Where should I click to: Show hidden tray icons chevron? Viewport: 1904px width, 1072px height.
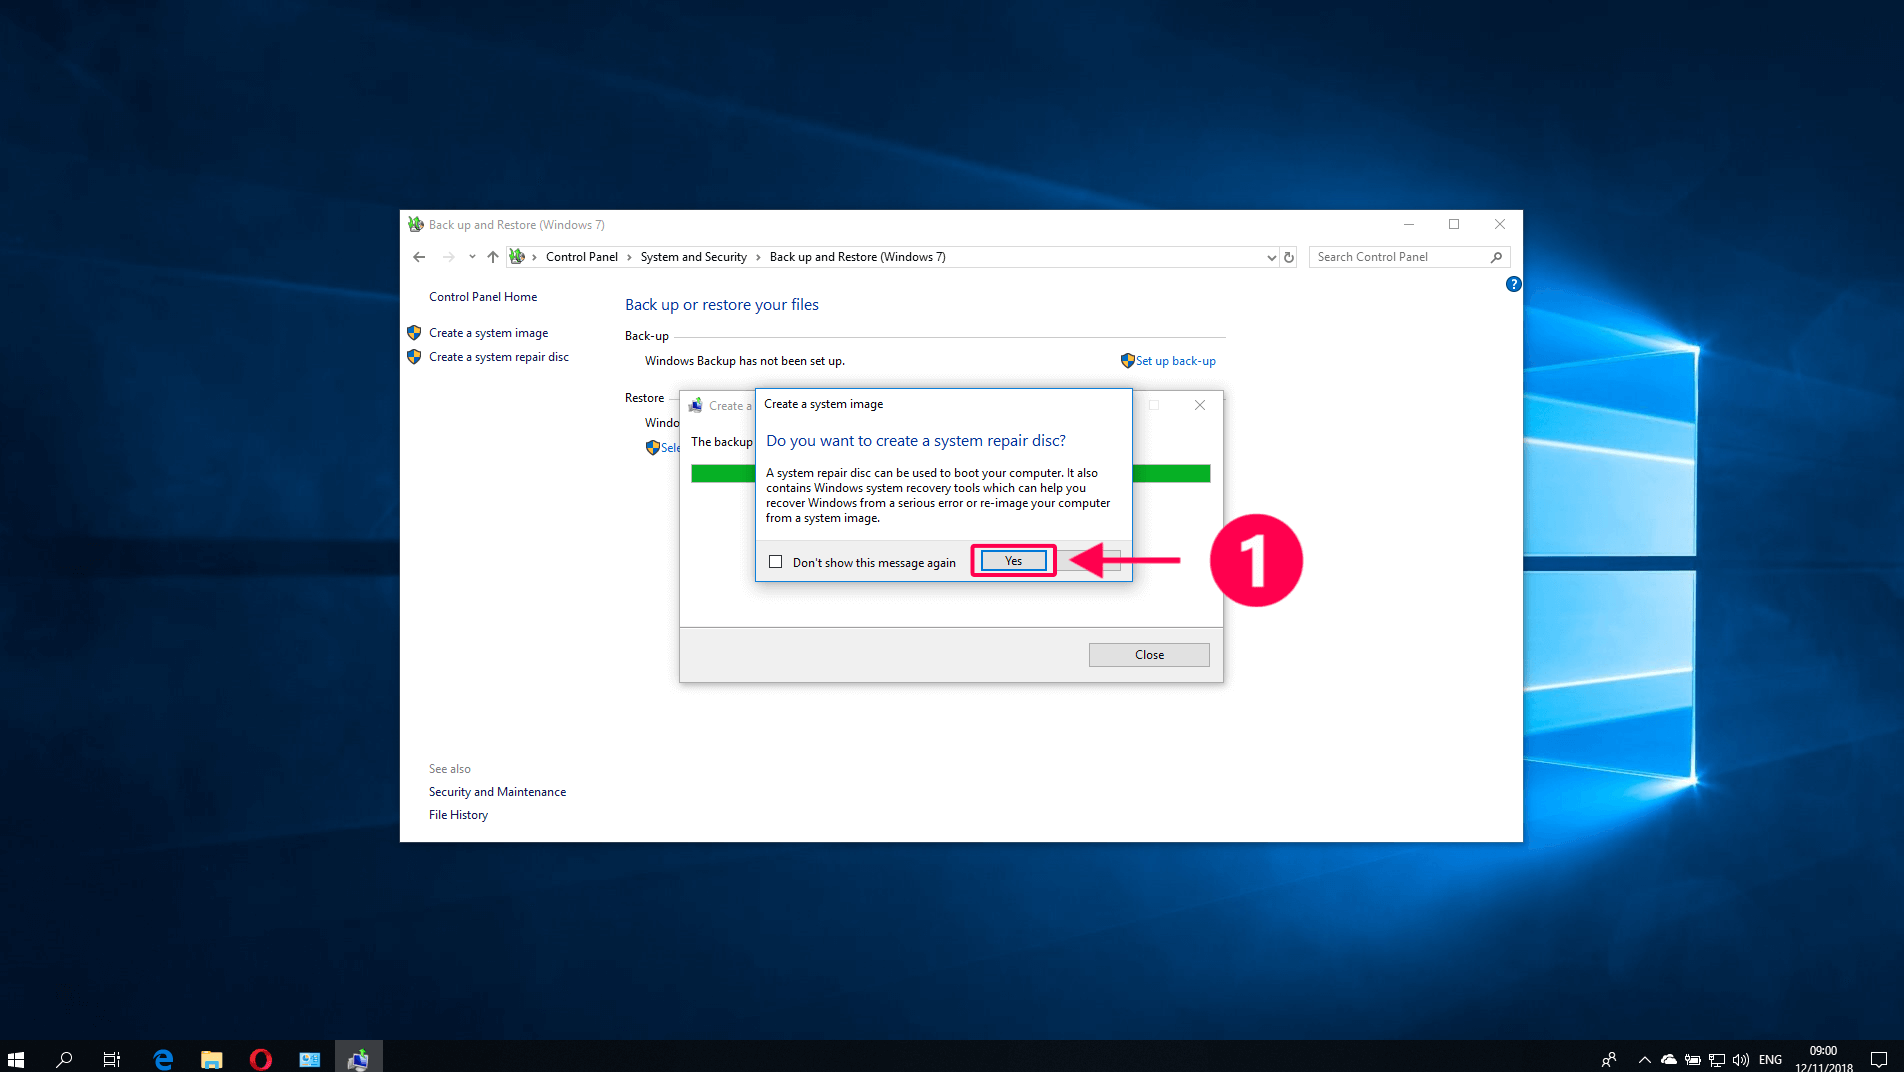coord(1644,1060)
